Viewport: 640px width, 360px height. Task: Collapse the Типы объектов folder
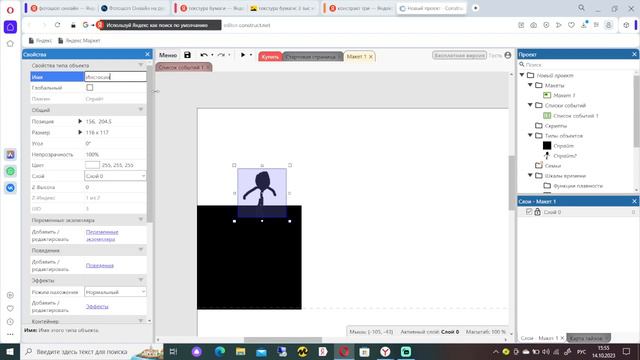530,135
